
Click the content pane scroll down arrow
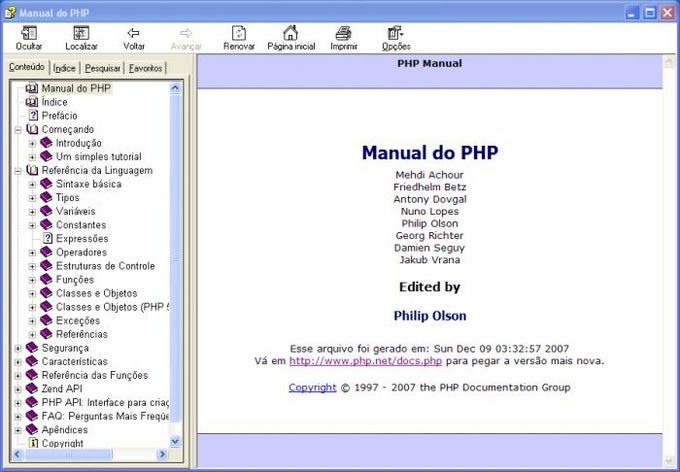[669, 461]
